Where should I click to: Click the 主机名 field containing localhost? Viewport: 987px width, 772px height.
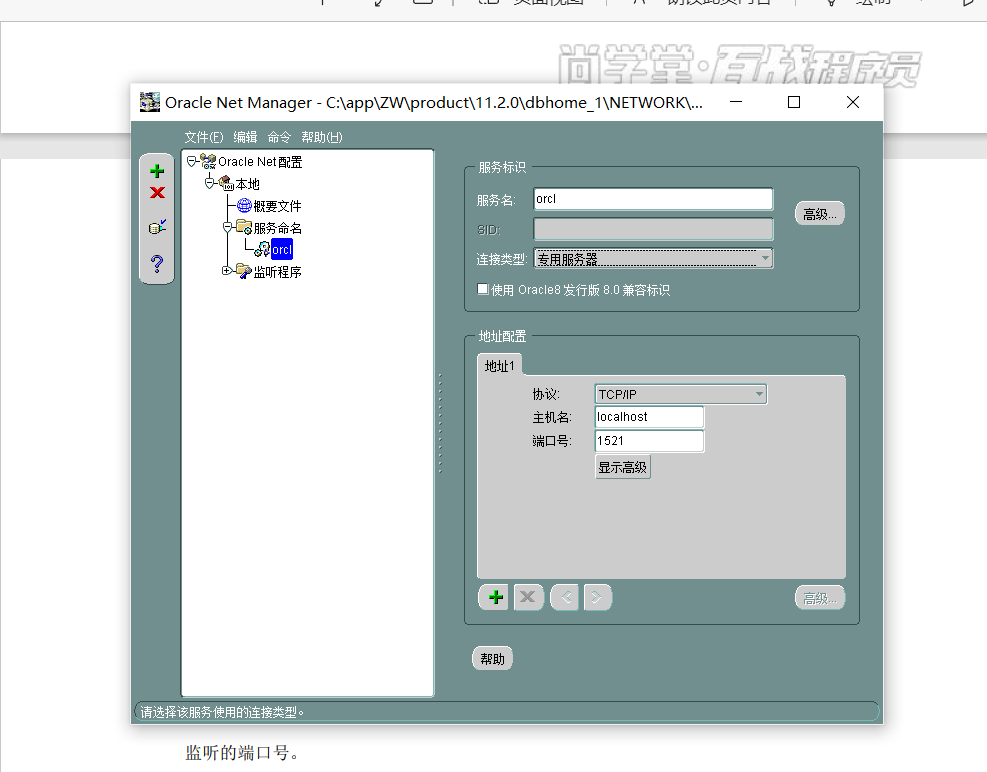point(649,417)
